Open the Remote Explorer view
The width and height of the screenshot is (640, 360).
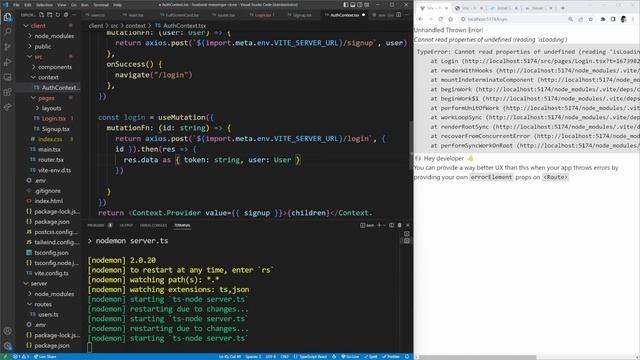coord(7,77)
